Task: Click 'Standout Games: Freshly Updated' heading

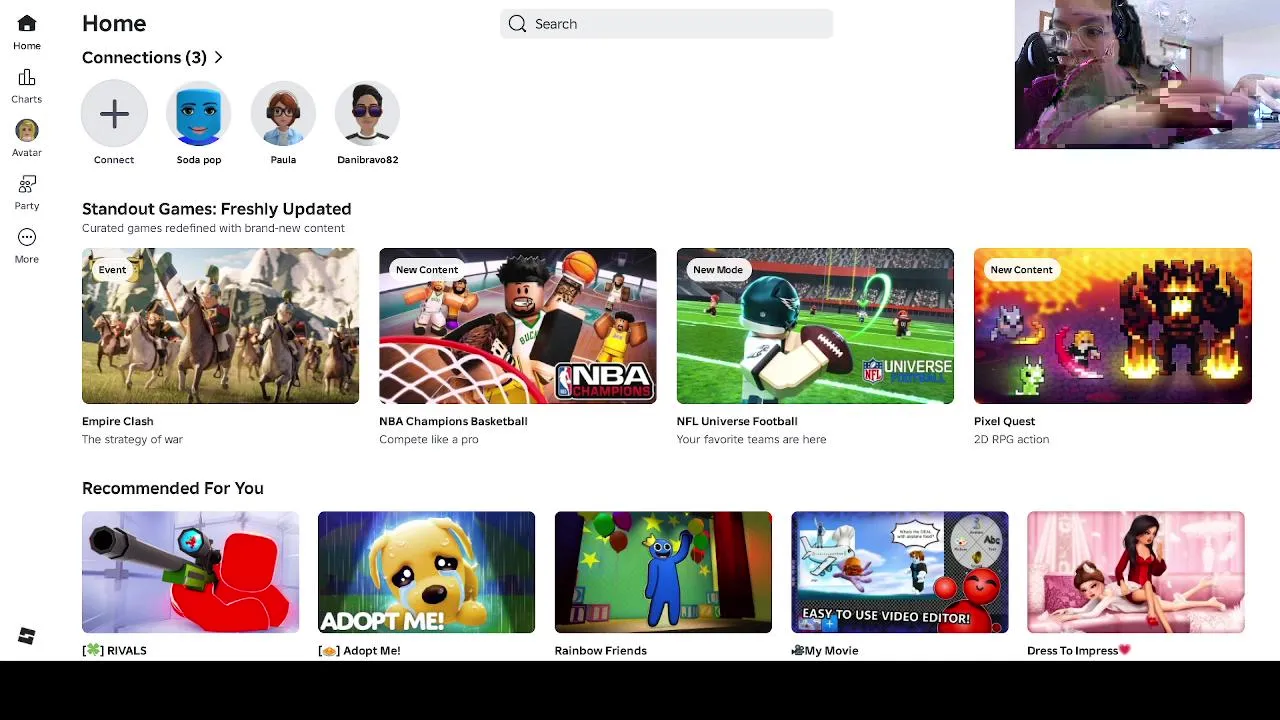Action: point(217,209)
